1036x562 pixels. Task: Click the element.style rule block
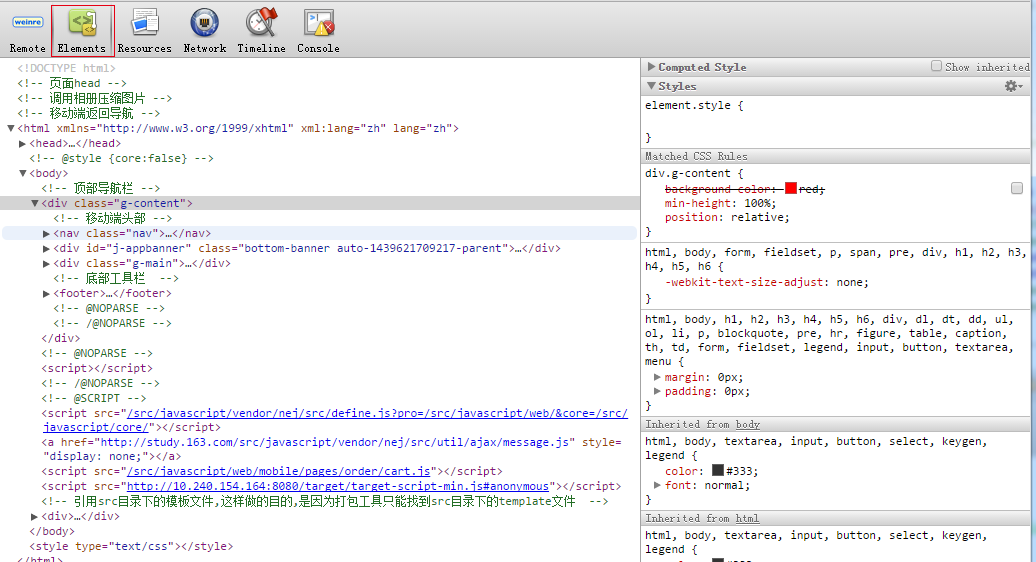click(x=835, y=121)
